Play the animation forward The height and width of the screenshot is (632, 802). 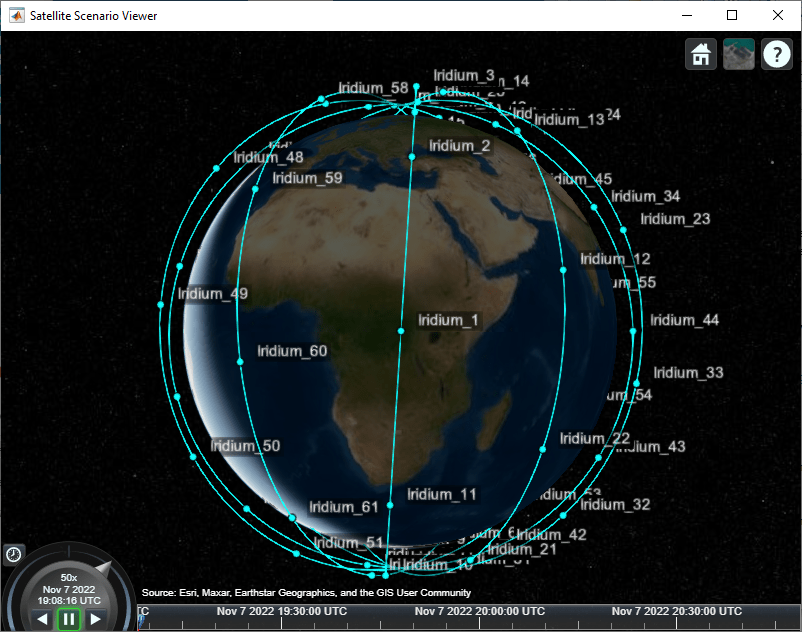tap(95, 619)
